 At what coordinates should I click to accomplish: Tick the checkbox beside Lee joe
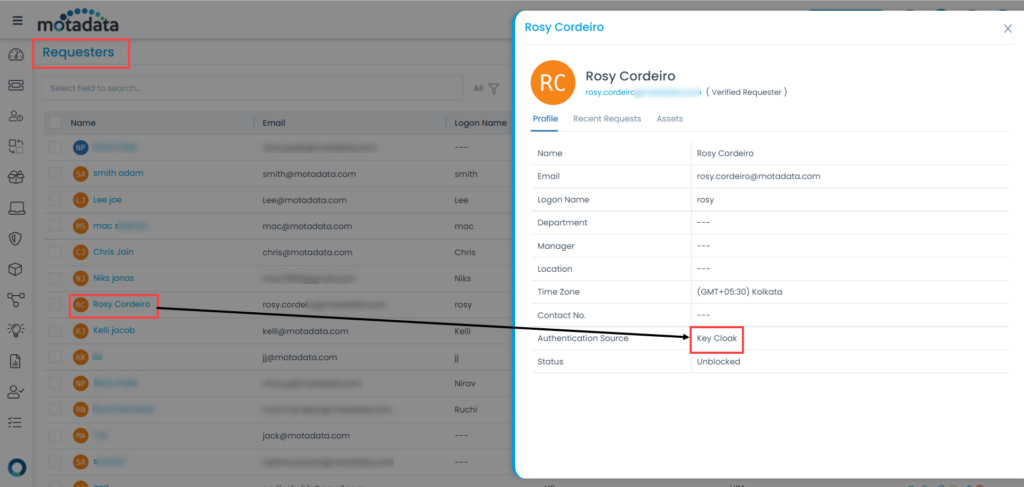coord(55,200)
